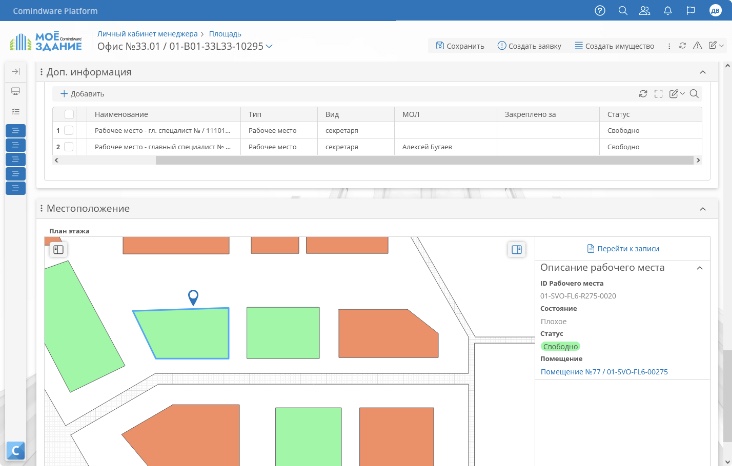Click the Плохое state value
Viewport: 732px width, 466px height.
553,321
